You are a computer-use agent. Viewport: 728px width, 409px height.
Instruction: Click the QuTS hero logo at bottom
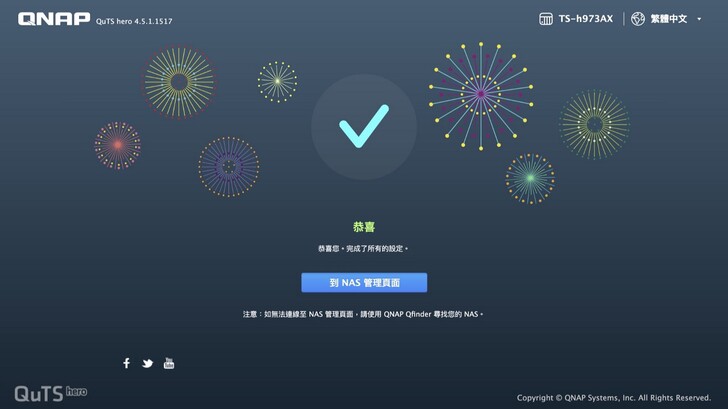point(51,394)
